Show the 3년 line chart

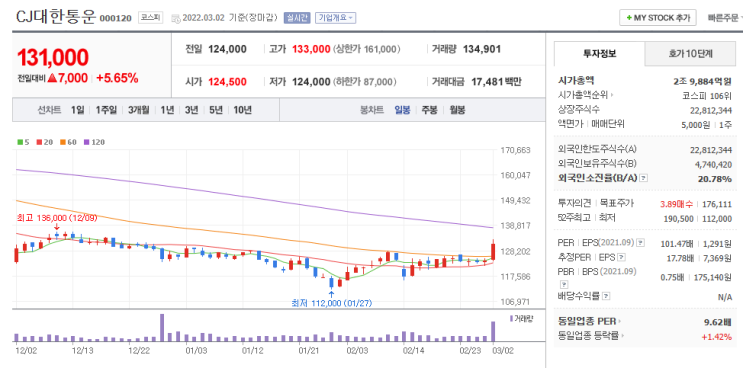click(x=191, y=110)
